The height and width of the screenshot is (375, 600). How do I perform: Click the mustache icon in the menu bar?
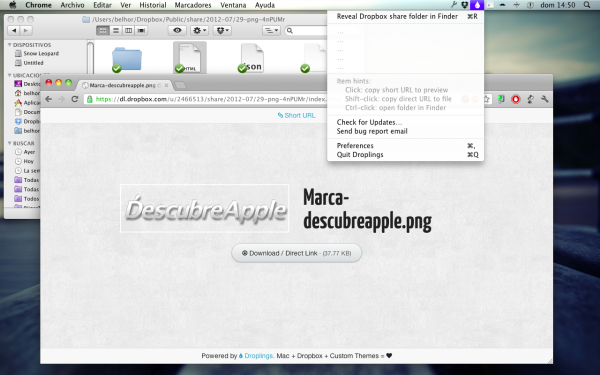coord(502,5)
